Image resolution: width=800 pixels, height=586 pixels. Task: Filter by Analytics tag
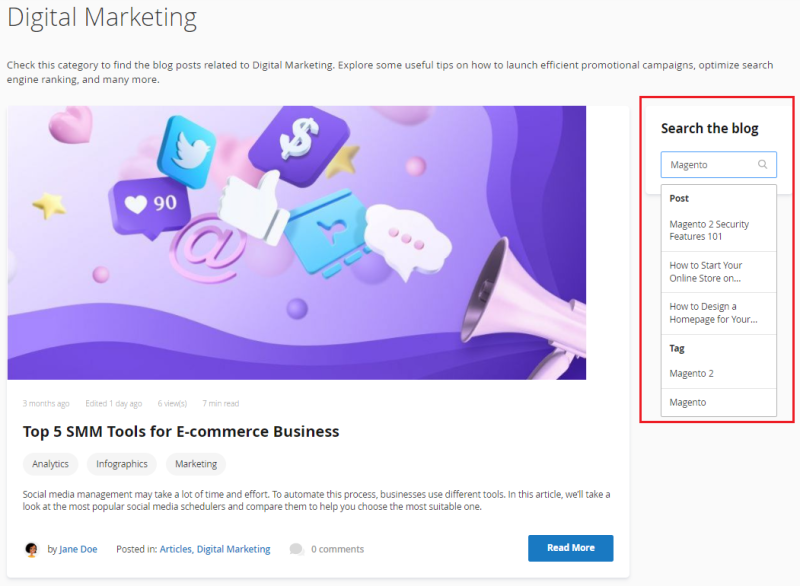[50, 464]
